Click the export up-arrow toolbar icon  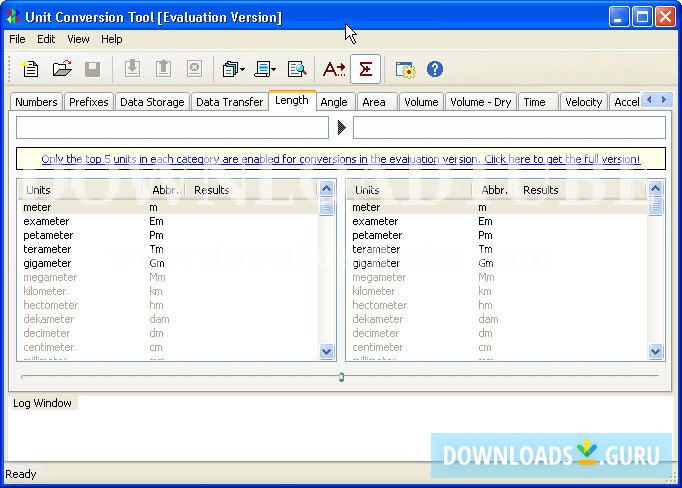(163, 69)
